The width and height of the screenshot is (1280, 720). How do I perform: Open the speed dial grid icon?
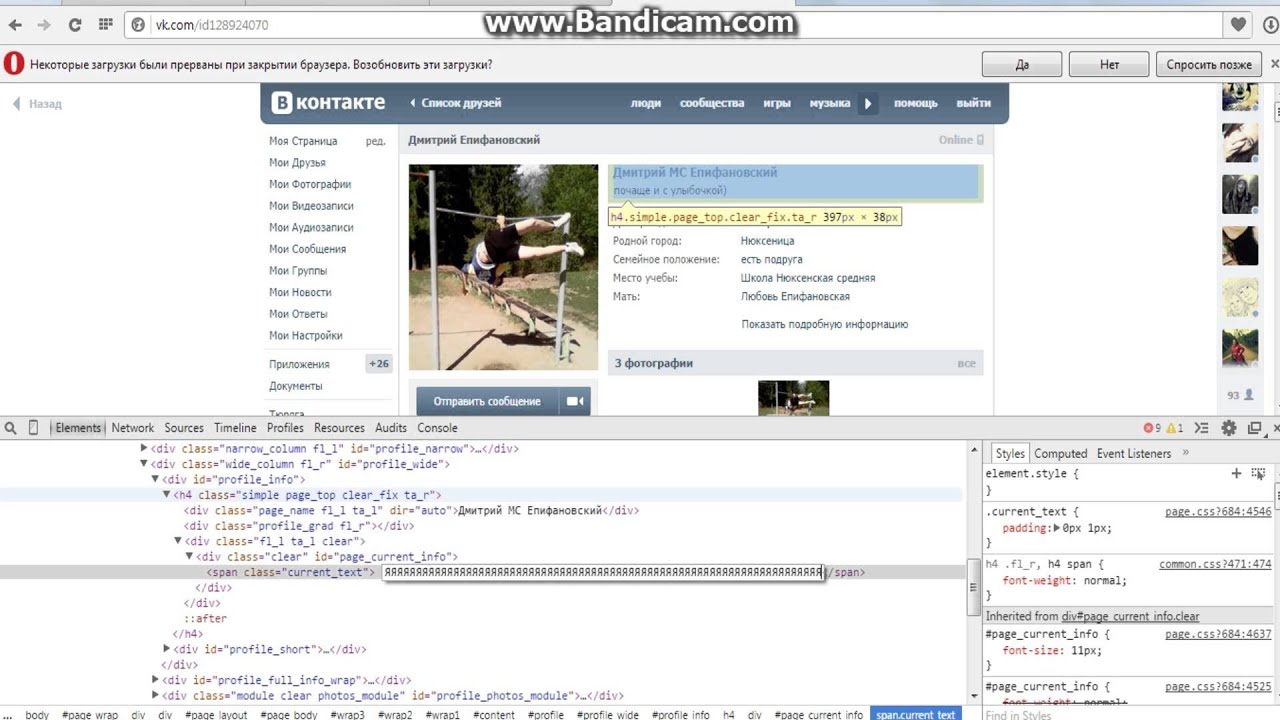(x=106, y=25)
